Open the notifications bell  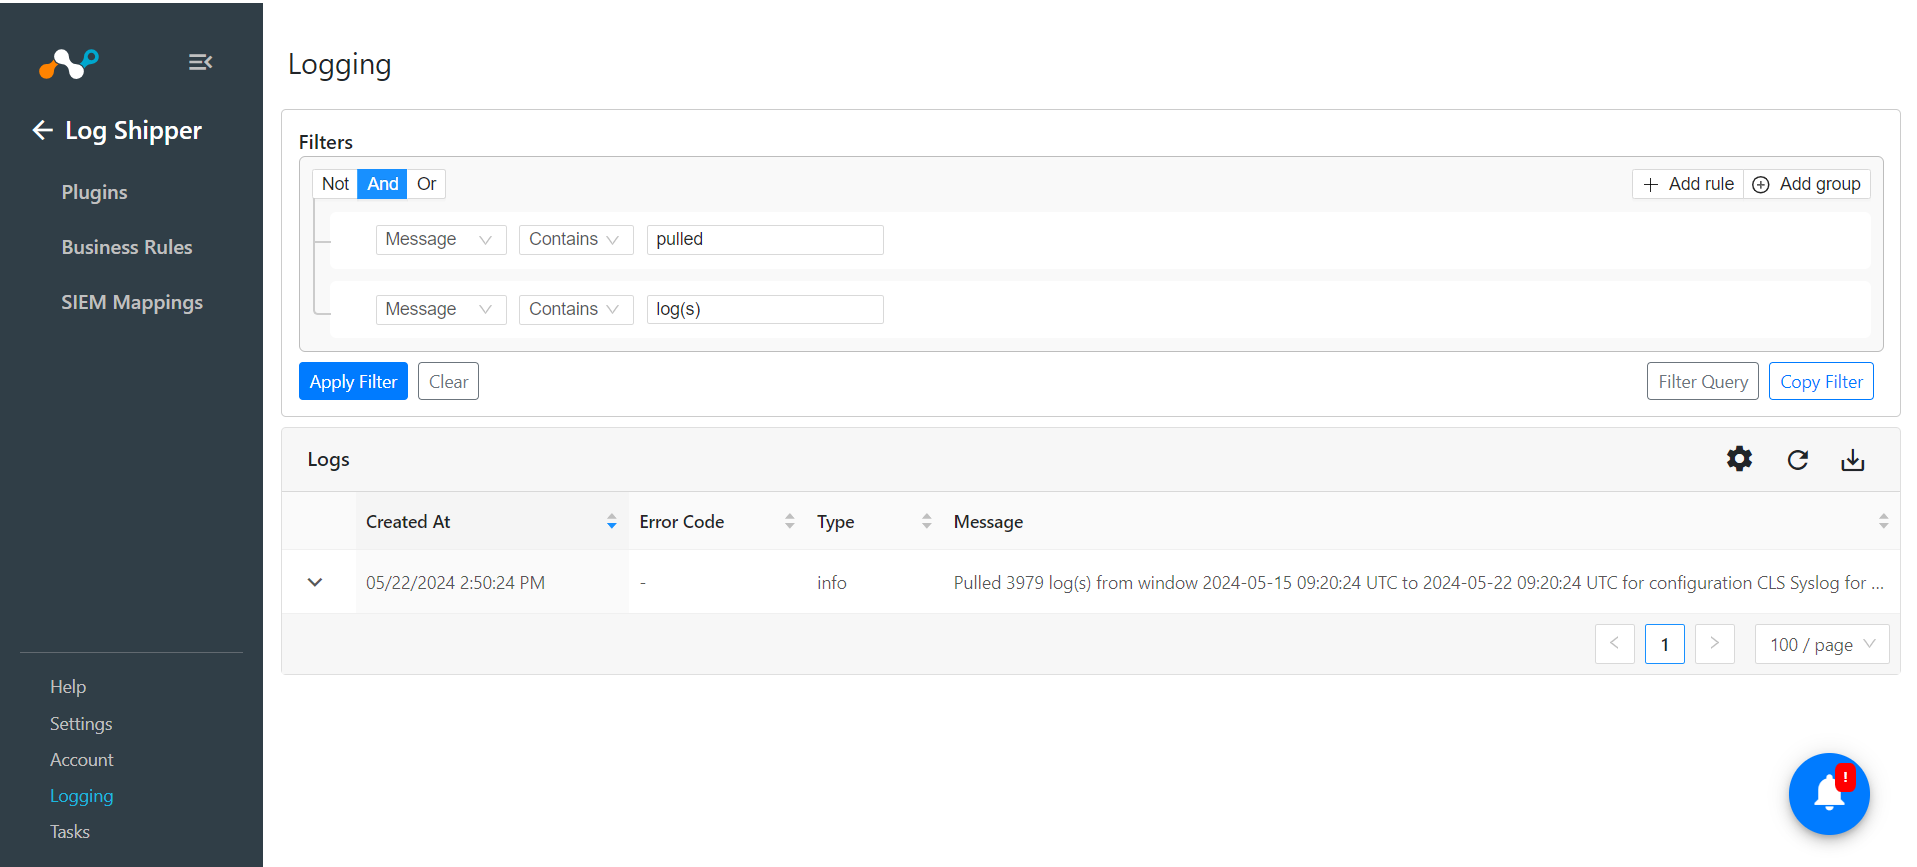click(1829, 794)
